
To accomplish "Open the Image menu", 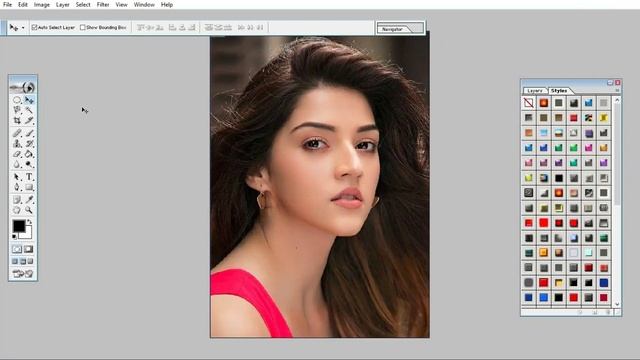I will click(42, 5).
